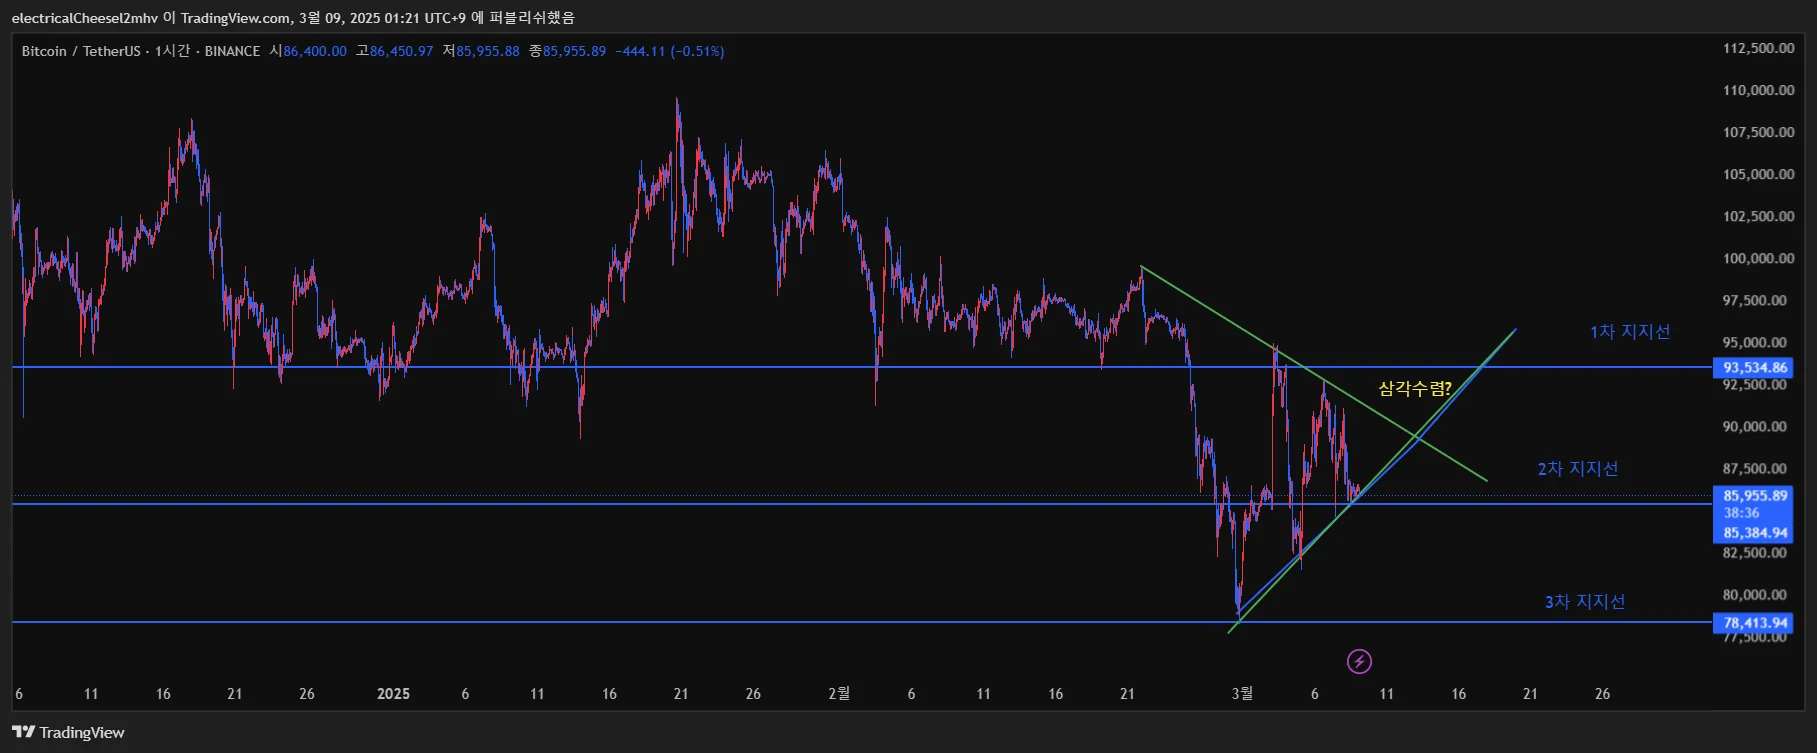The width and height of the screenshot is (1817, 753).
Task: Click the 107,500.00 price axis label
Action: [x=1759, y=132]
